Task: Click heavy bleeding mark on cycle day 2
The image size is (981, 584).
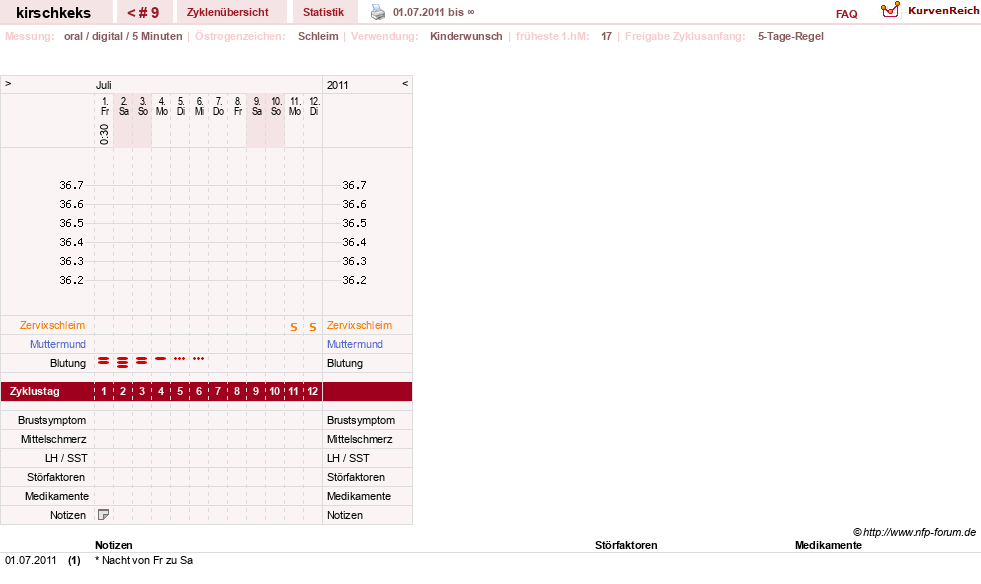Action: tap(123, 362)
